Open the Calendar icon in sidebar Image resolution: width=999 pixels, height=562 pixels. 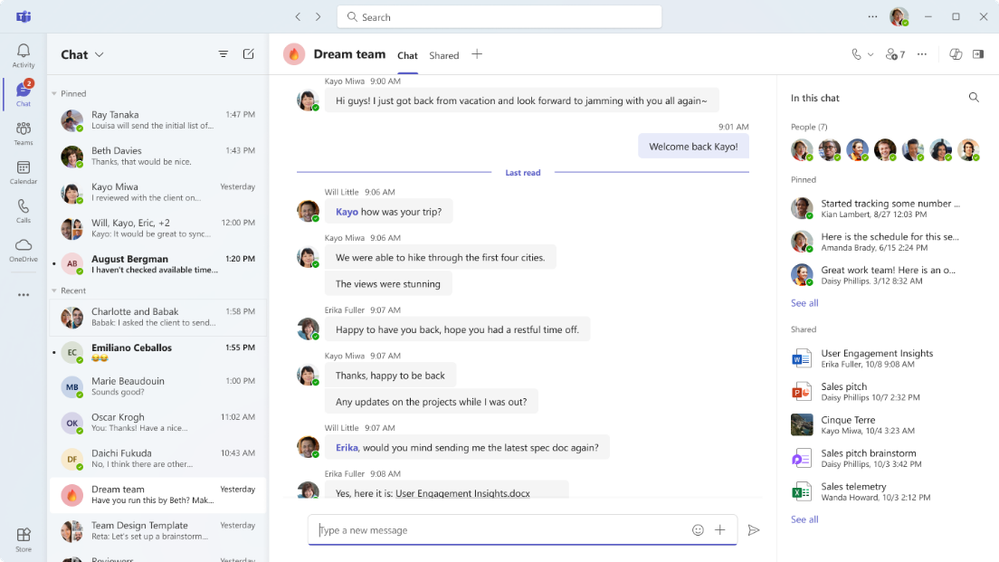(x=24, y=172)
